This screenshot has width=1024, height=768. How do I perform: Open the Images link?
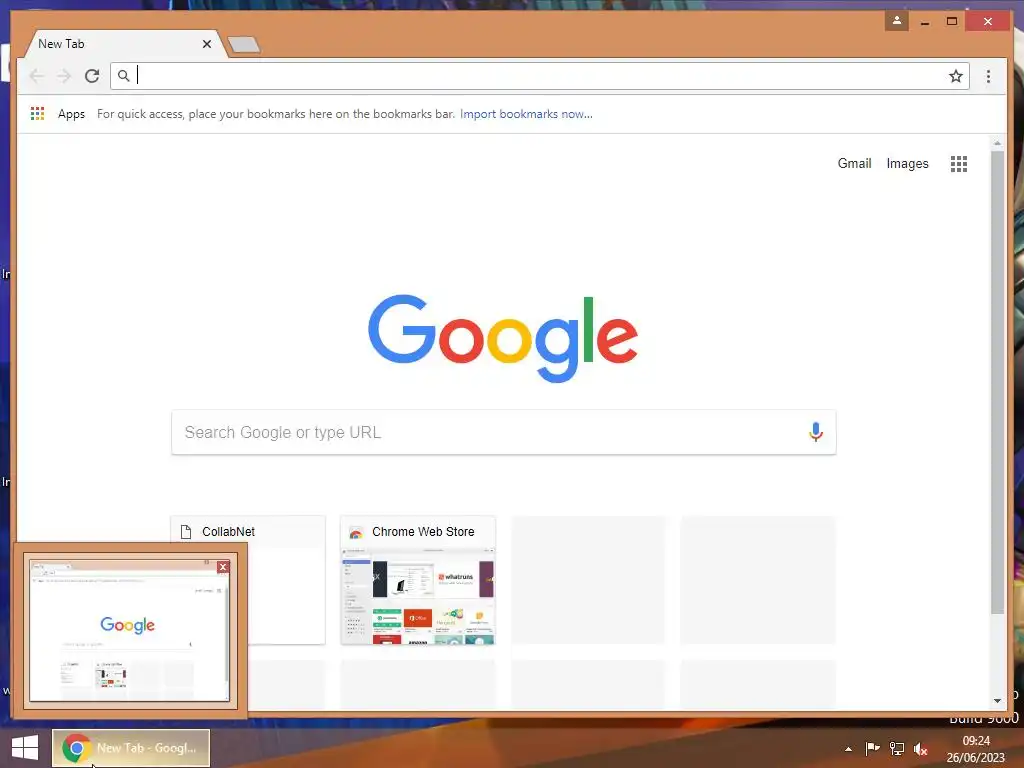pos(907,163)
